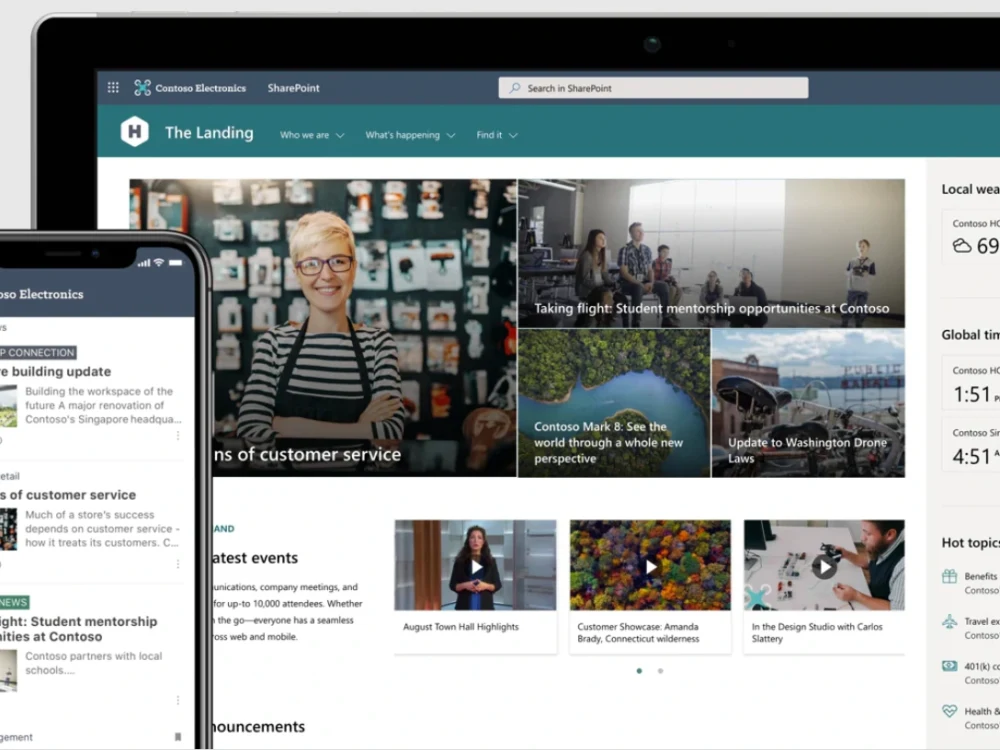Click the cloud weather icon
The width and height of the screenshot is (1000, 750).
(962, 246)
